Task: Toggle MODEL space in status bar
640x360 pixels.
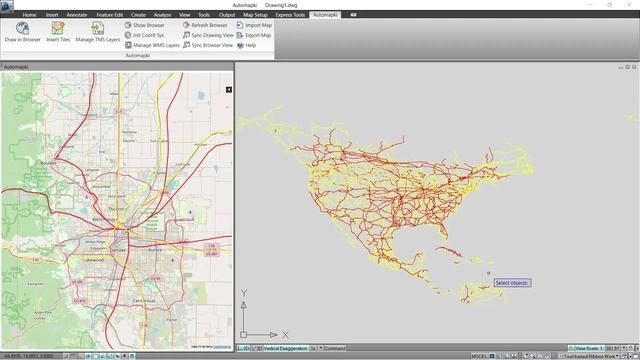Action: [479, 356]
